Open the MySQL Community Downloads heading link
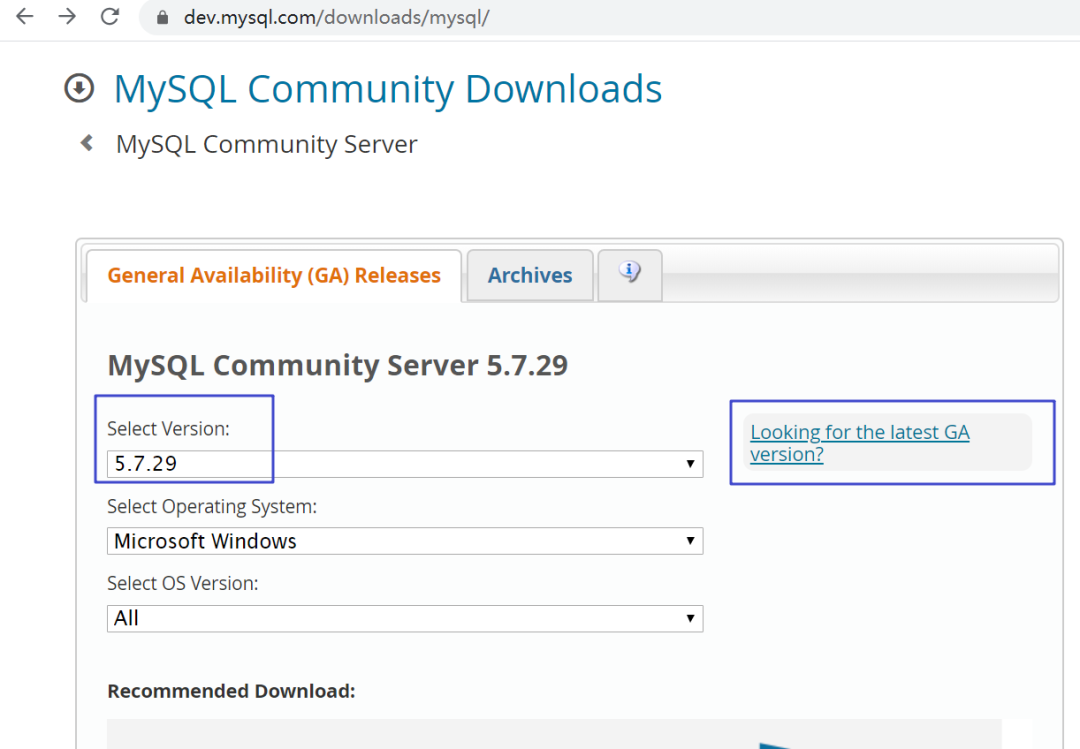Screen dimensions: 1080x749 pos(387,89)
